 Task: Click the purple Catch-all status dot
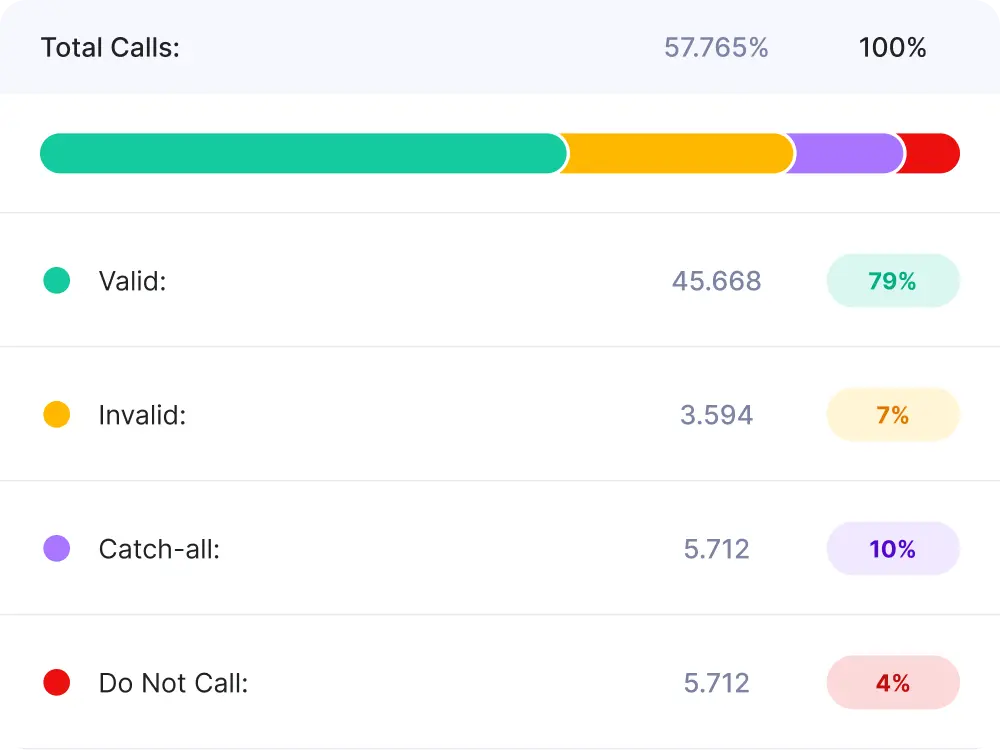(x=57, y=548)
